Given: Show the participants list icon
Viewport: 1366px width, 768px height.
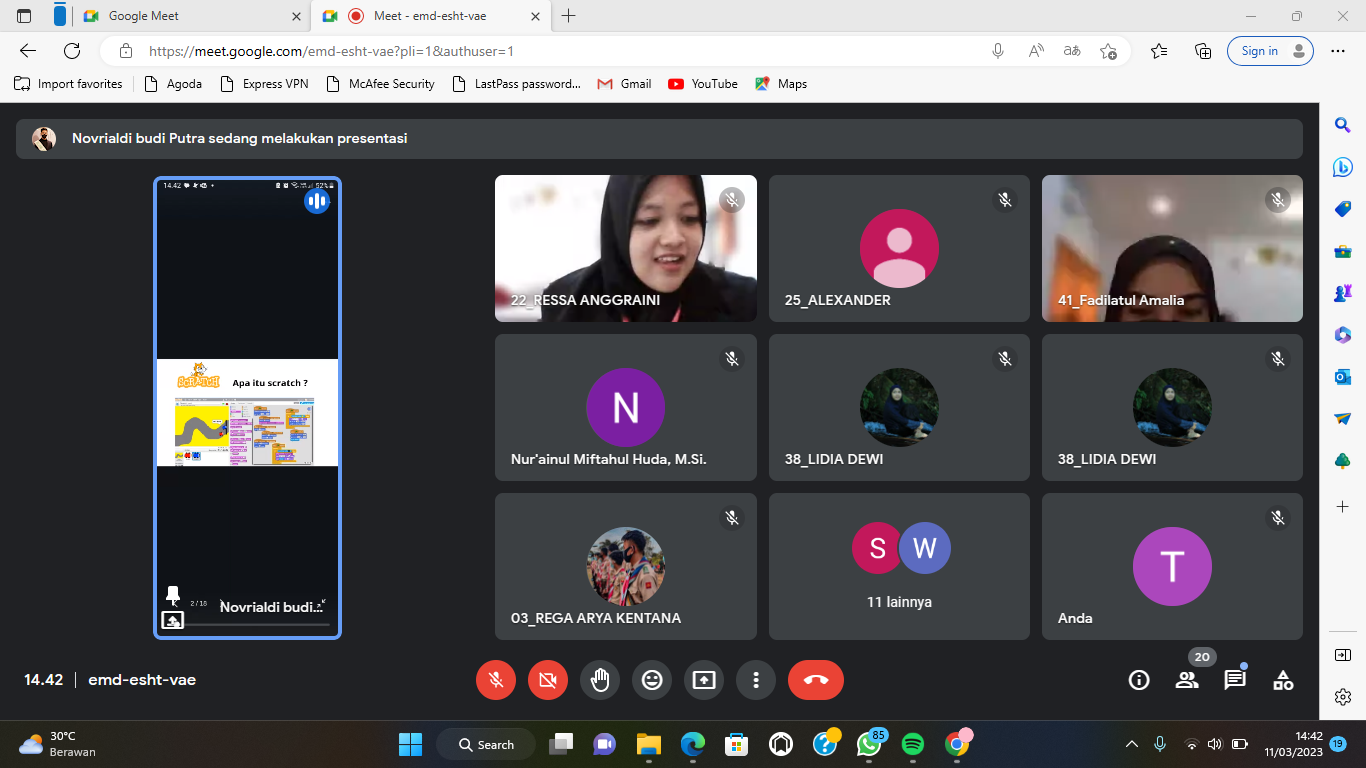Looking at the screenshot, I should tap(1187, 680).
